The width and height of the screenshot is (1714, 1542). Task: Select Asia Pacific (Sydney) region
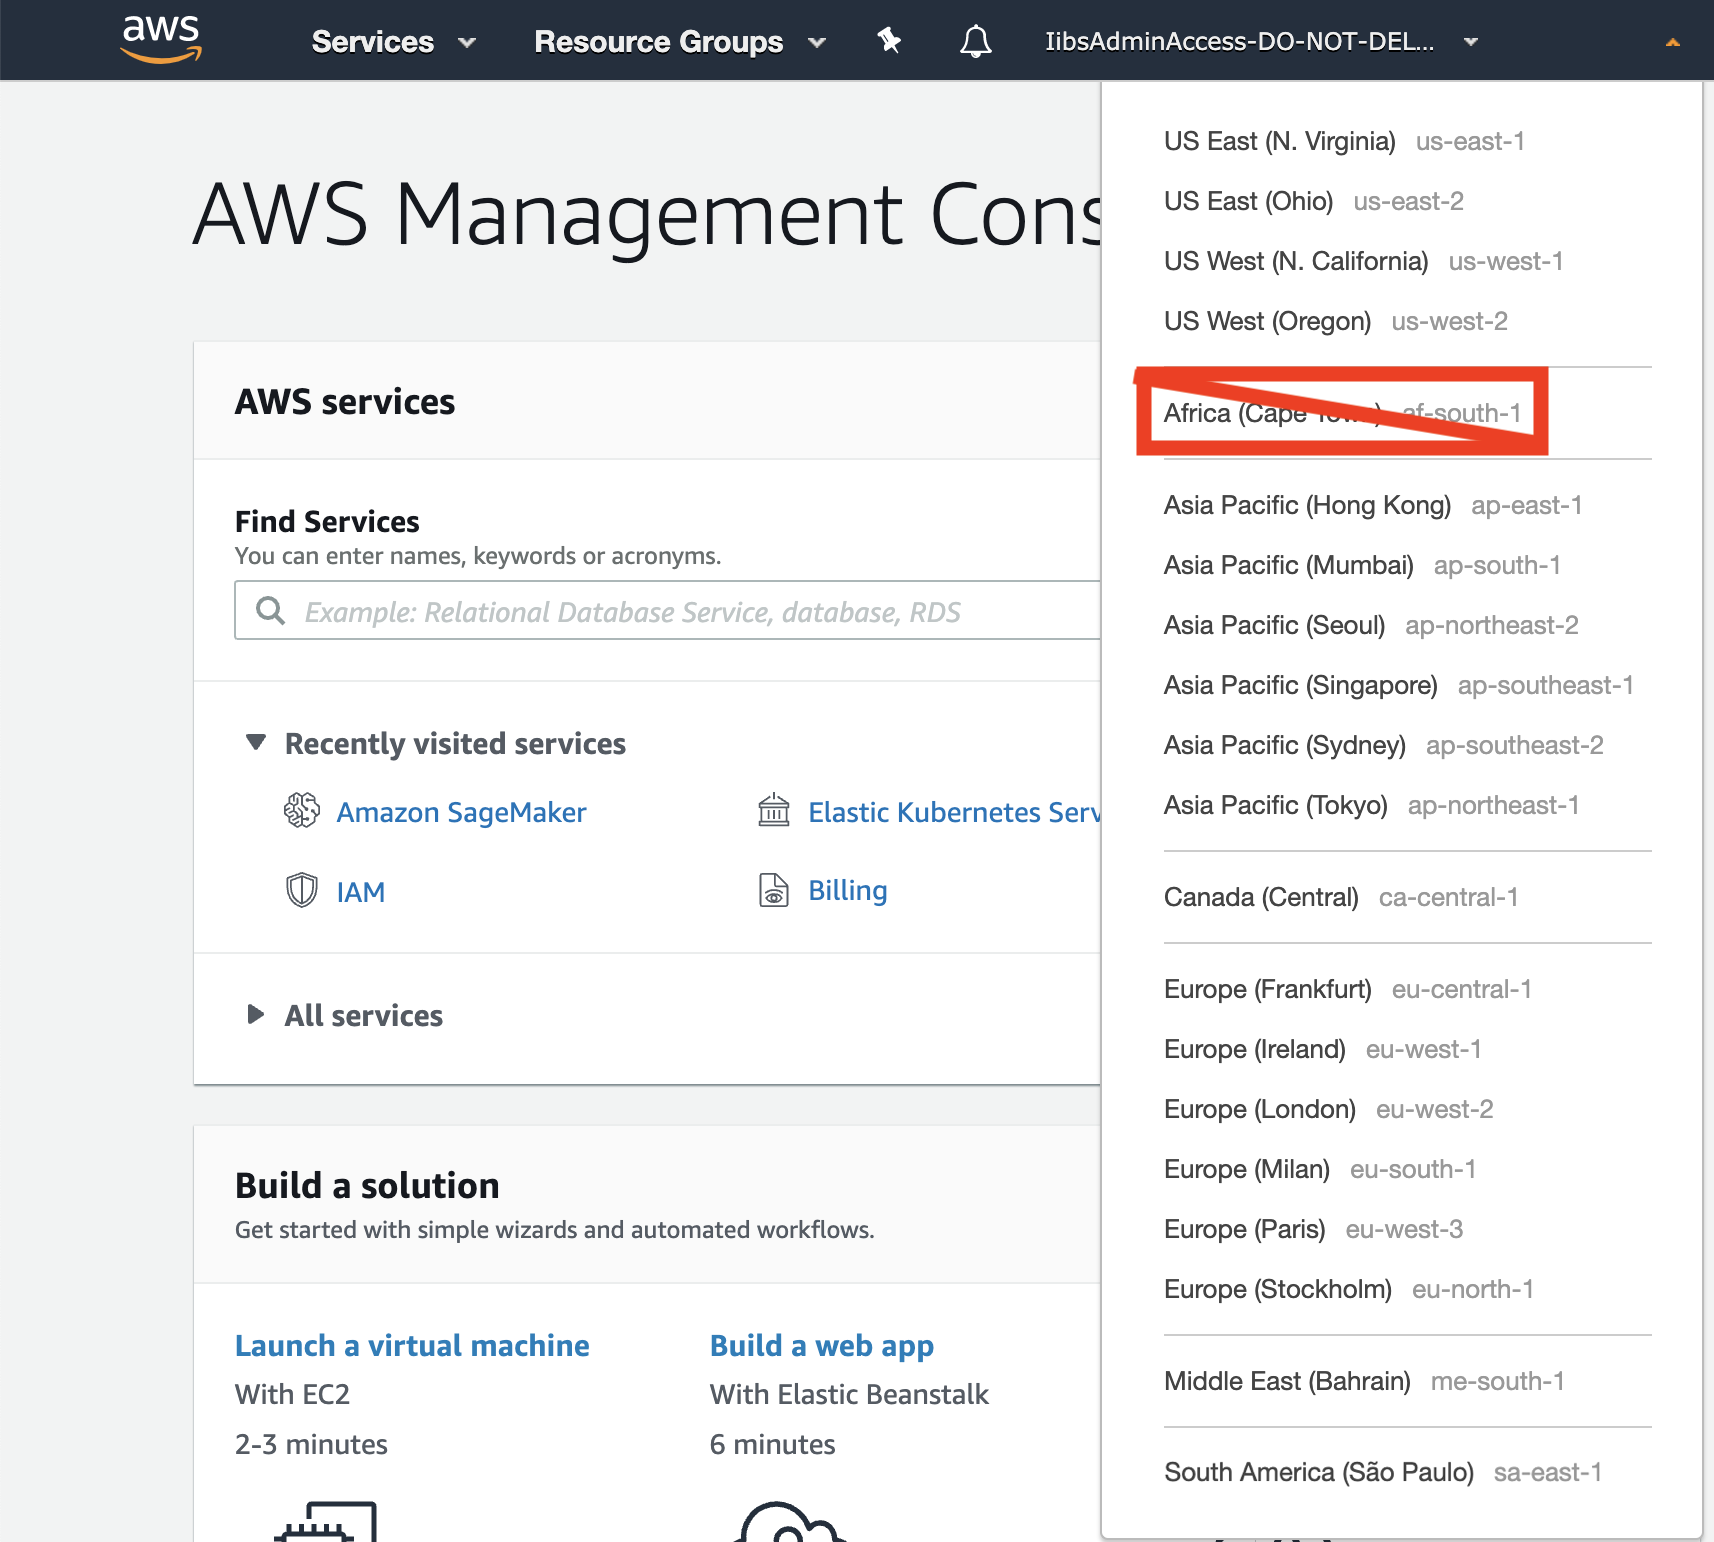(x=1383, y=745)
